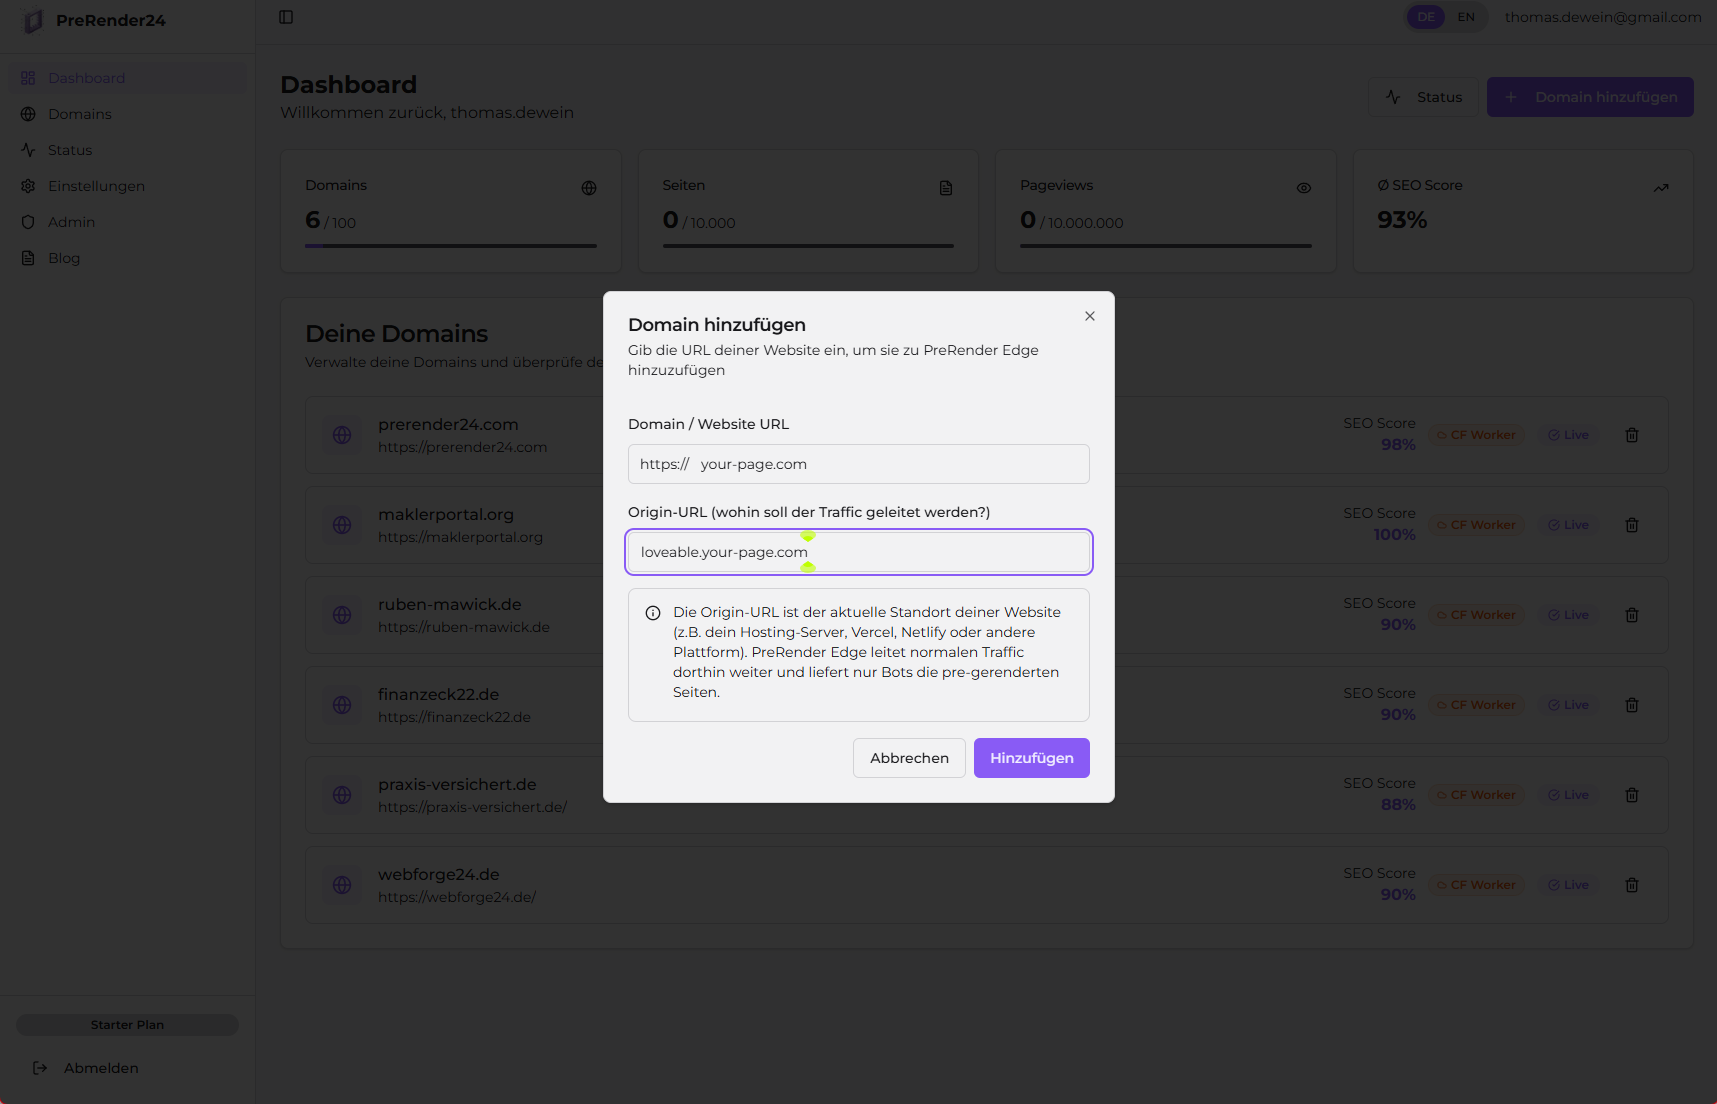The width and height of the screenshot is (1717, 1104).
Task: Click the Einstellungen gear icon
Action: [x=28, y=186]
